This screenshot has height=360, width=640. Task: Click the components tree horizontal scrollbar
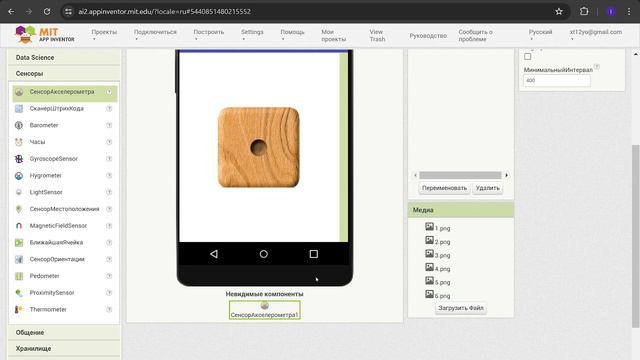(460, 175)
